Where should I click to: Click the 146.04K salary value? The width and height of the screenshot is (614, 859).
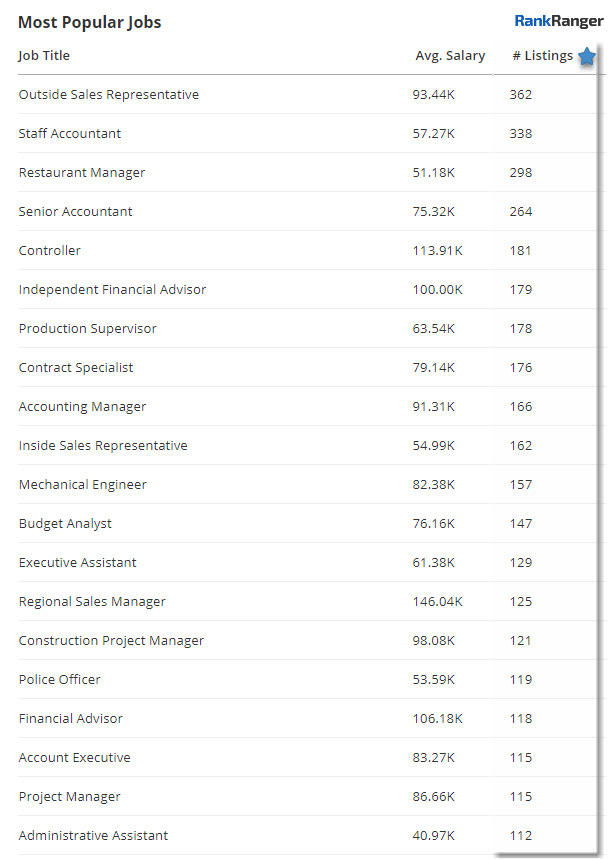(436, 602)
